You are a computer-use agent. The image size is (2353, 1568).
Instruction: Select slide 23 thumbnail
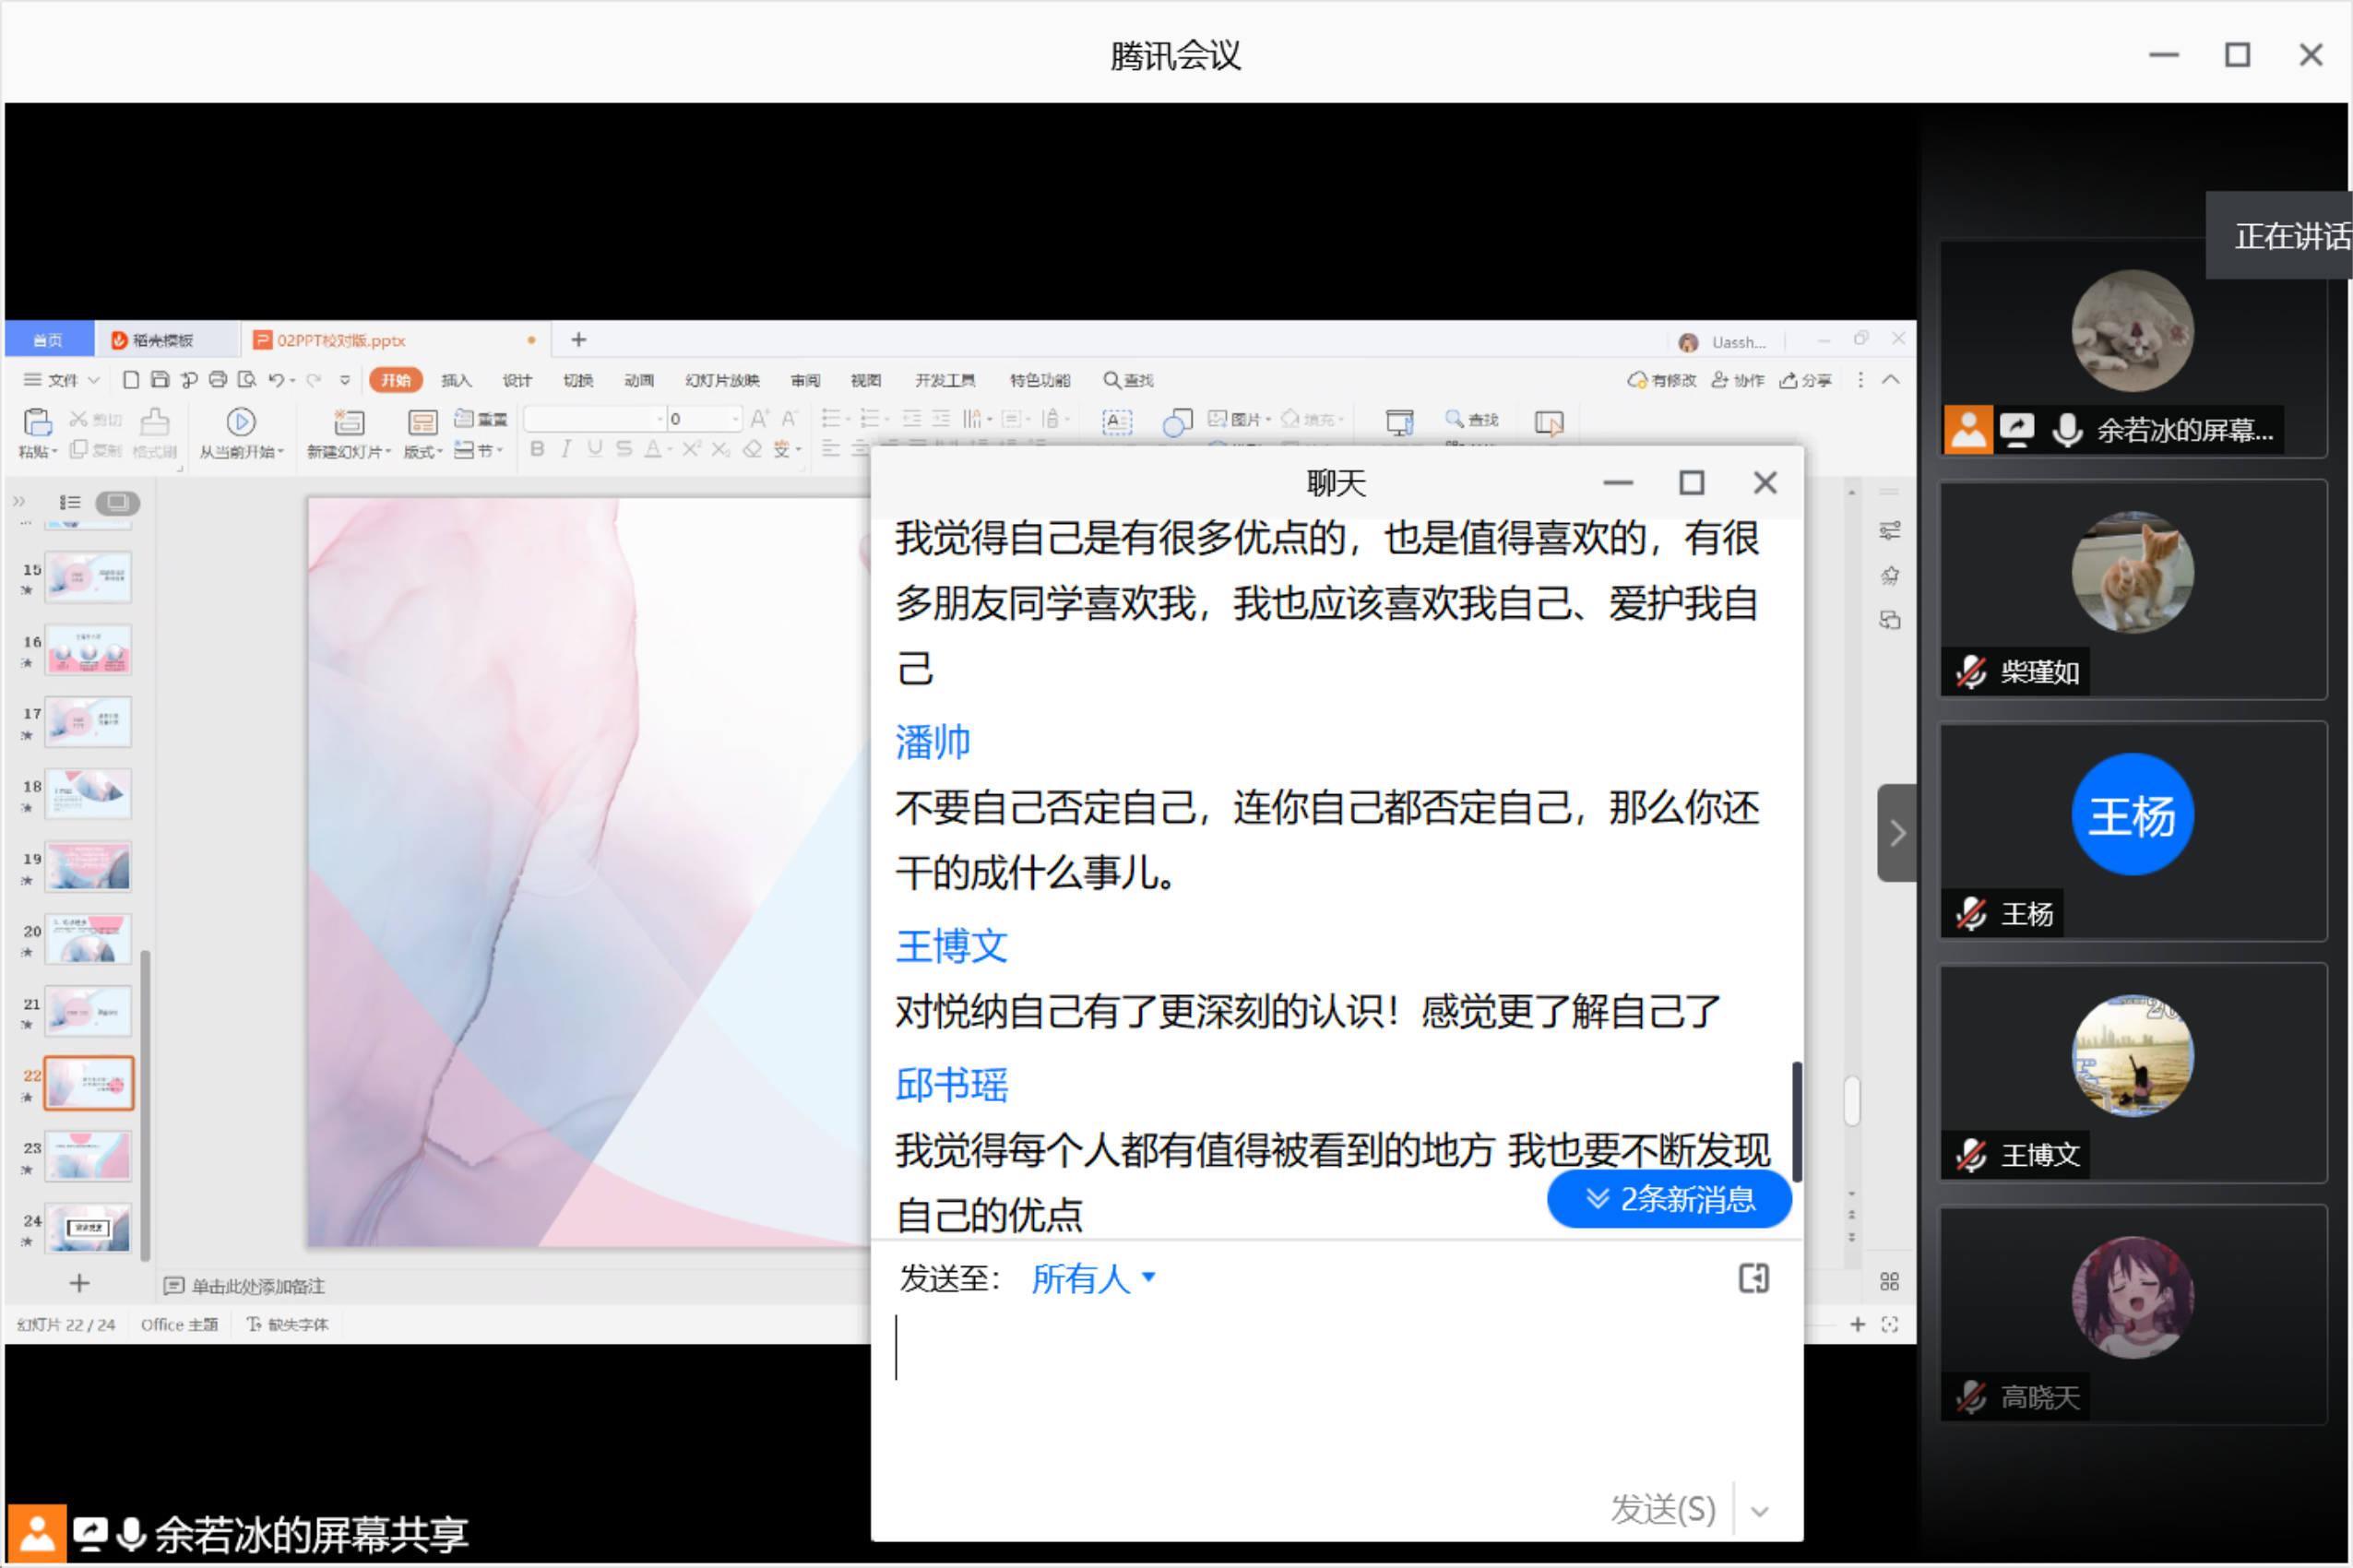(88, 1155)
